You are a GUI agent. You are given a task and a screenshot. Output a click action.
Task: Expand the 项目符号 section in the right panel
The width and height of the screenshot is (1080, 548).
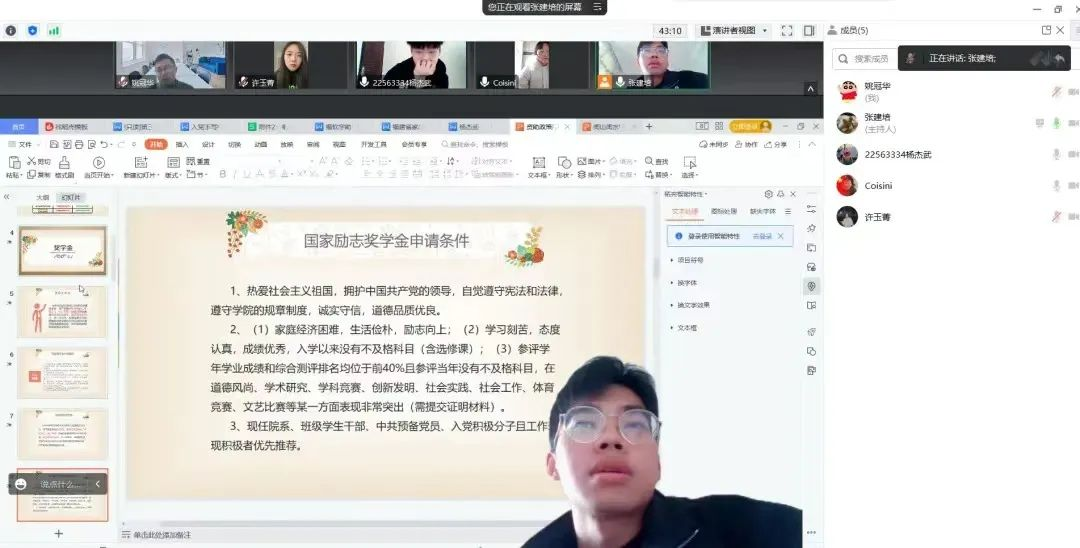point(689,260)
